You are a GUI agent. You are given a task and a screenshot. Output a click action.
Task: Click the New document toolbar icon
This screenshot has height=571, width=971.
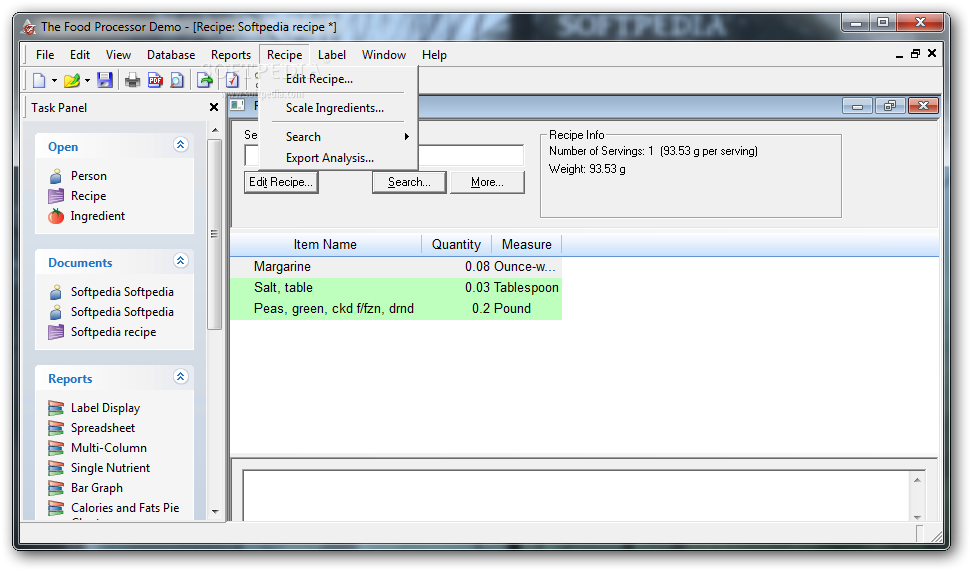39,80
